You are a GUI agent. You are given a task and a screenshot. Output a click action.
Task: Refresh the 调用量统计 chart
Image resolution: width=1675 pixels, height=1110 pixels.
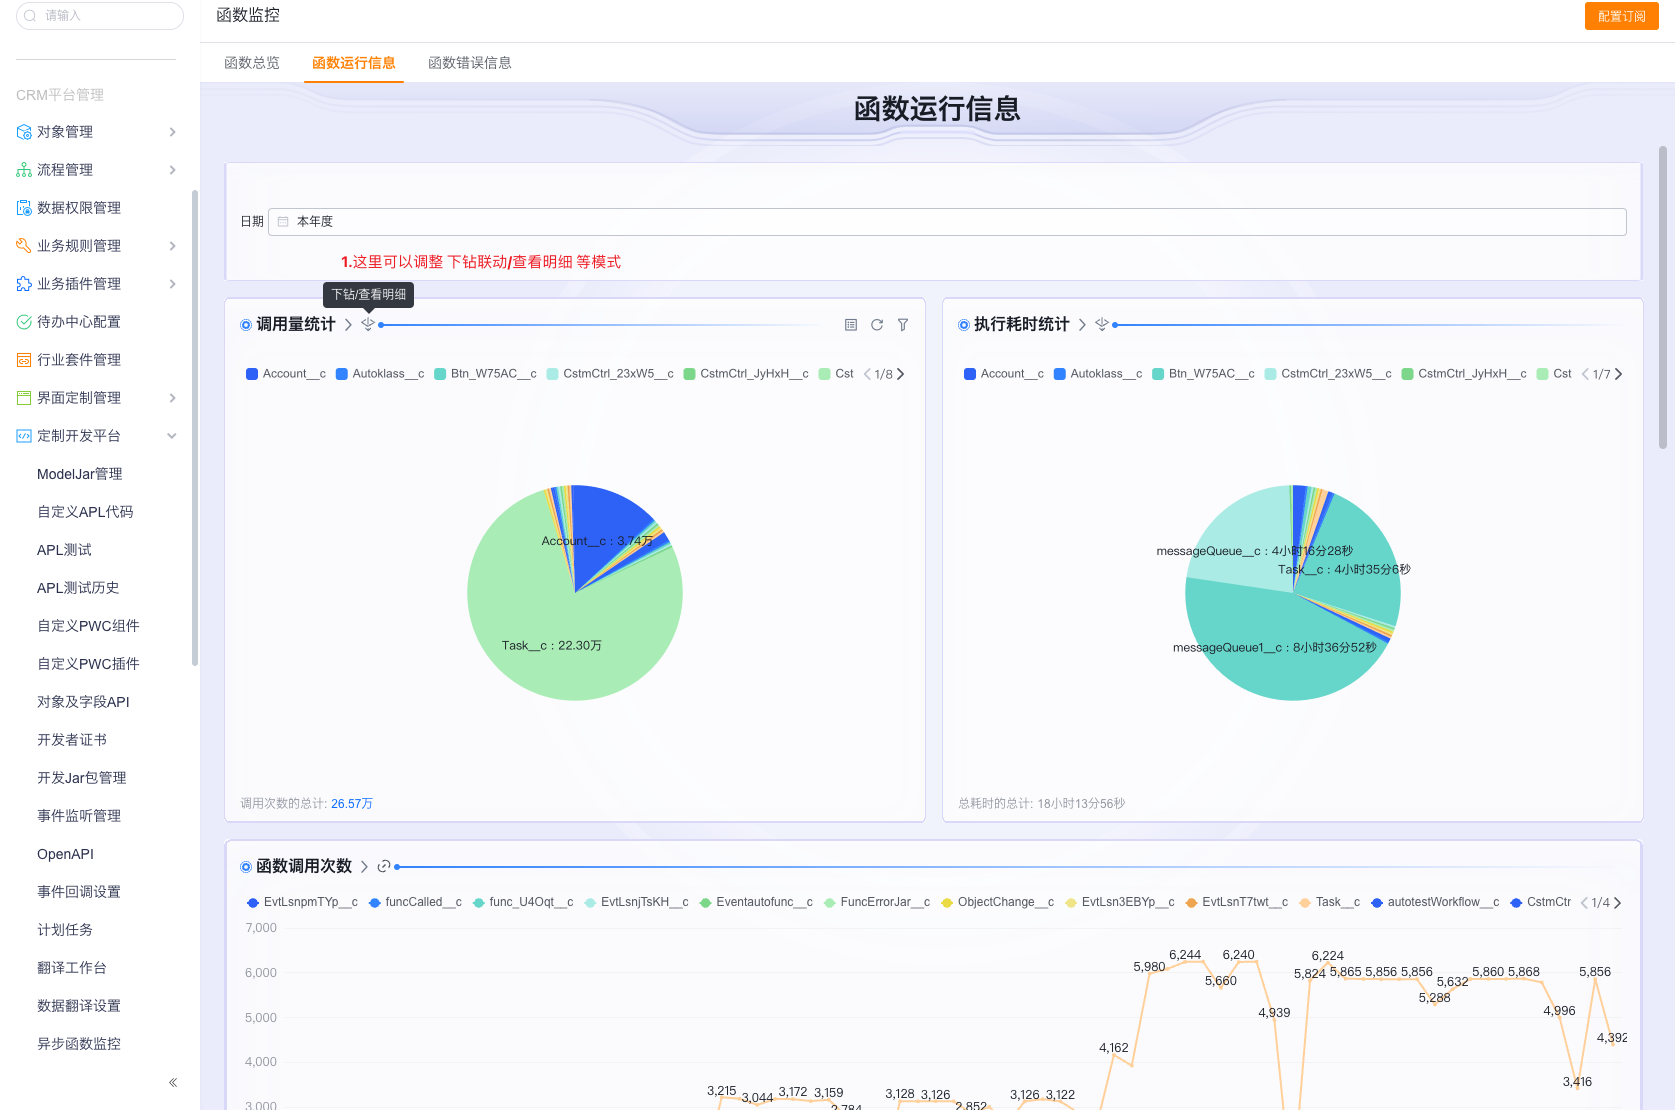tap(877, 325)
